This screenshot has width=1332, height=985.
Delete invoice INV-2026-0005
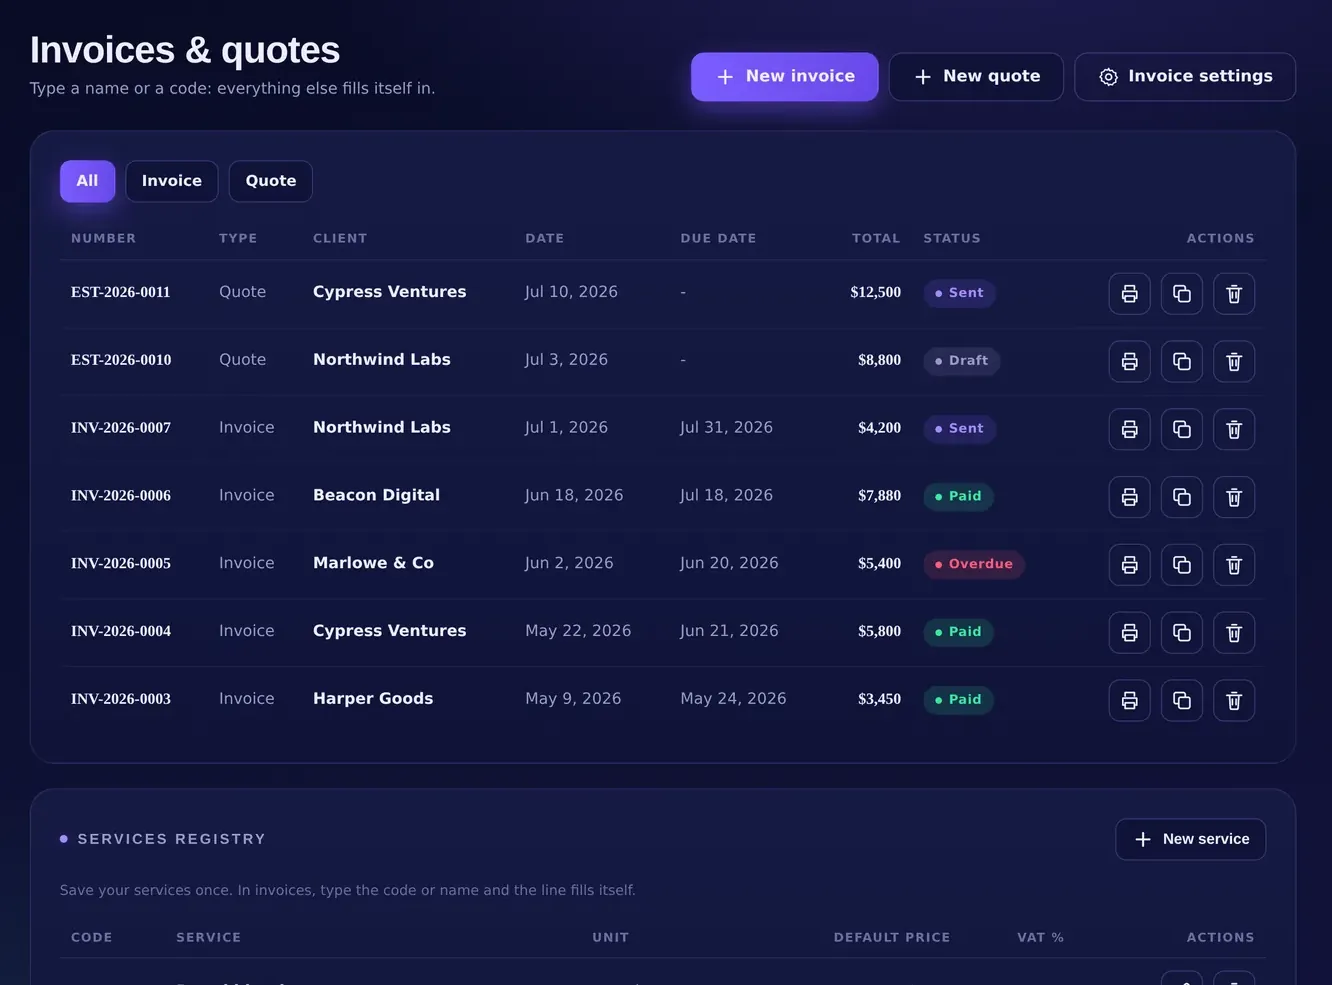point(1233,565)
